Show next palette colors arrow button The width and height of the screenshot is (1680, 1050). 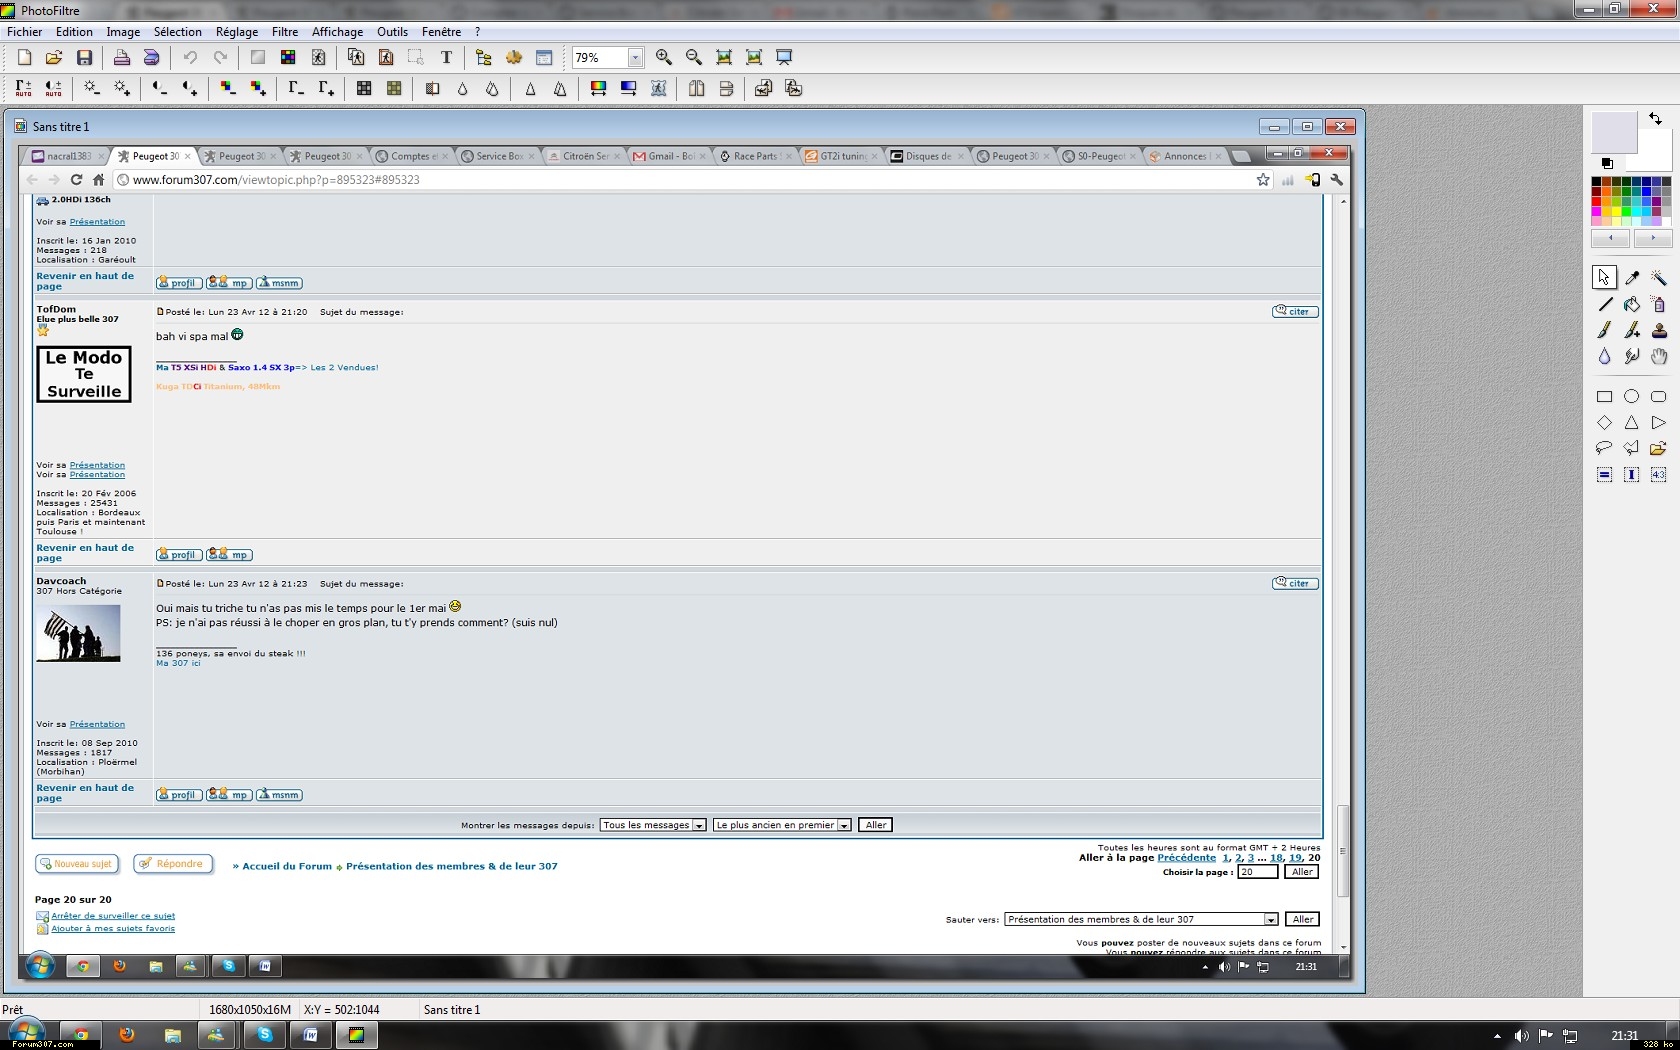tap(1653, 238)
